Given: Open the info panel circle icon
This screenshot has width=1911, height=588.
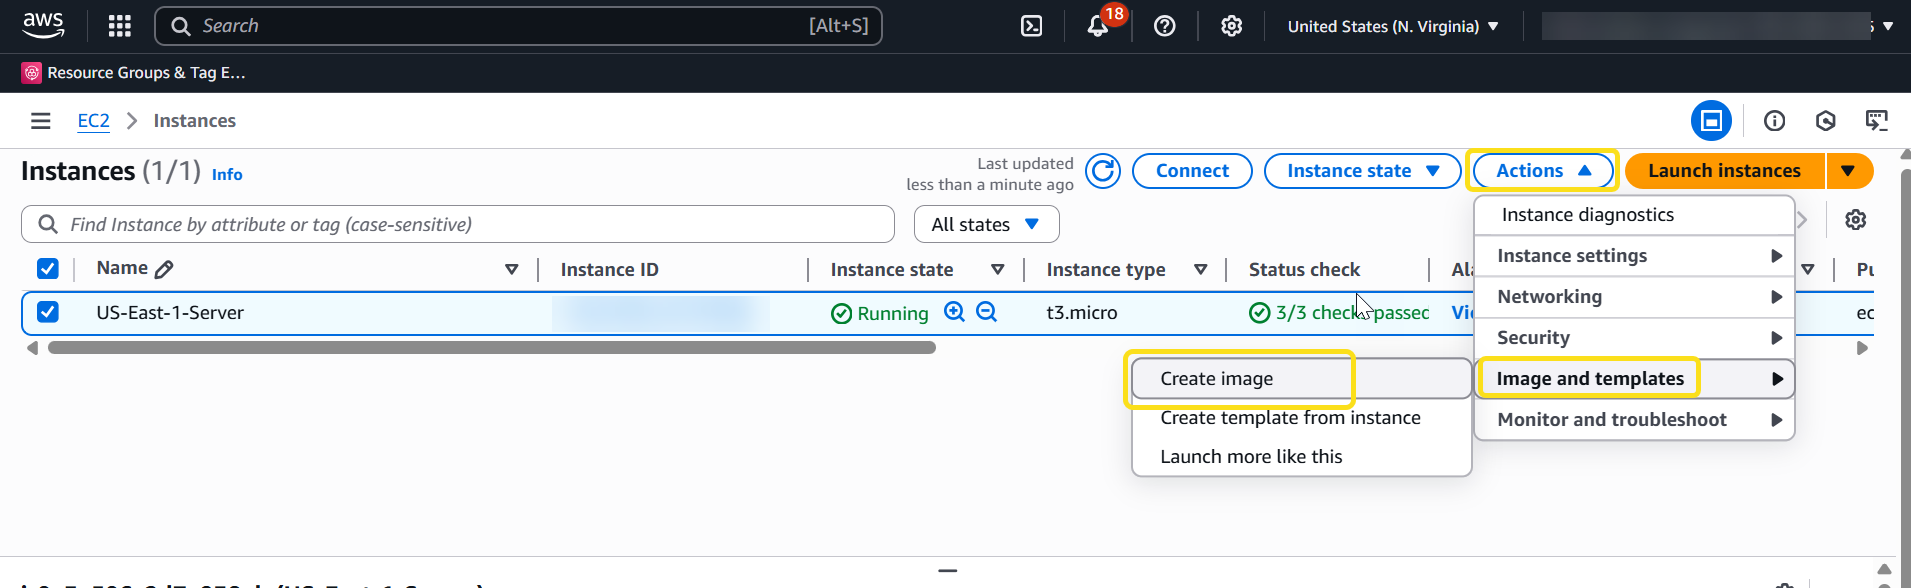Looking at the screenshot, I should [x=1774, y=121].
